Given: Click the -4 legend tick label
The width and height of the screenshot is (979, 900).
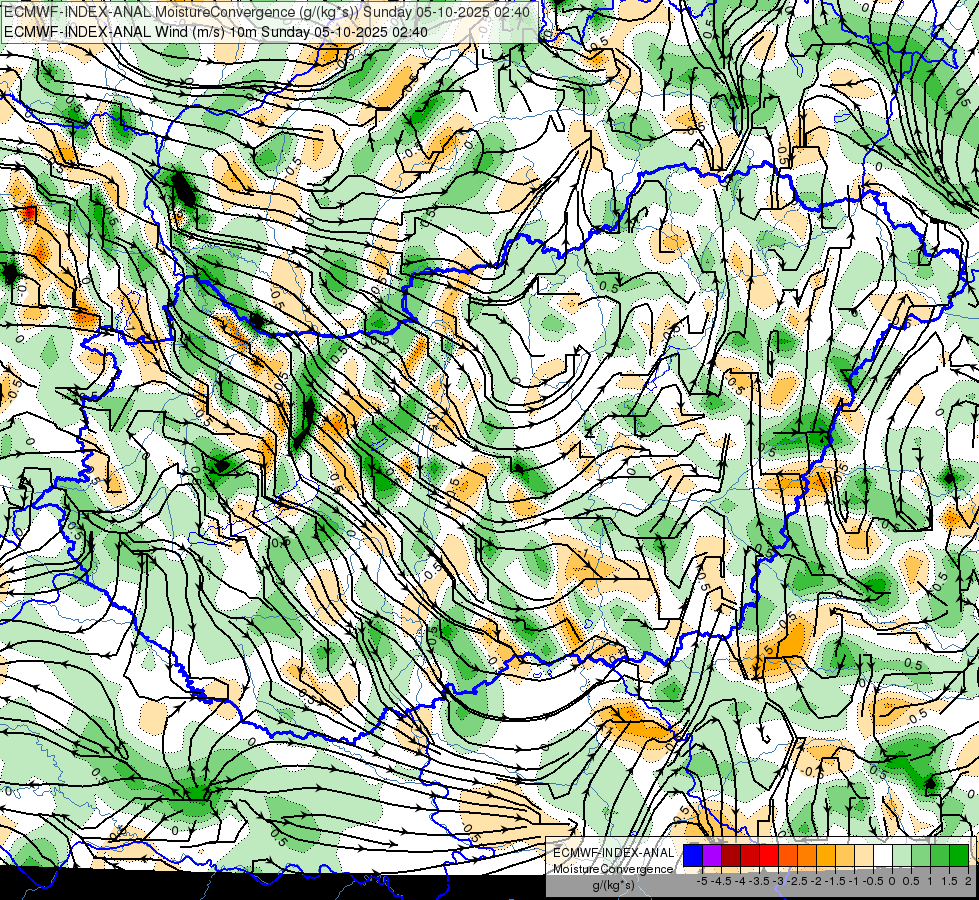Looking at the screenshot, I should (741, 881).
